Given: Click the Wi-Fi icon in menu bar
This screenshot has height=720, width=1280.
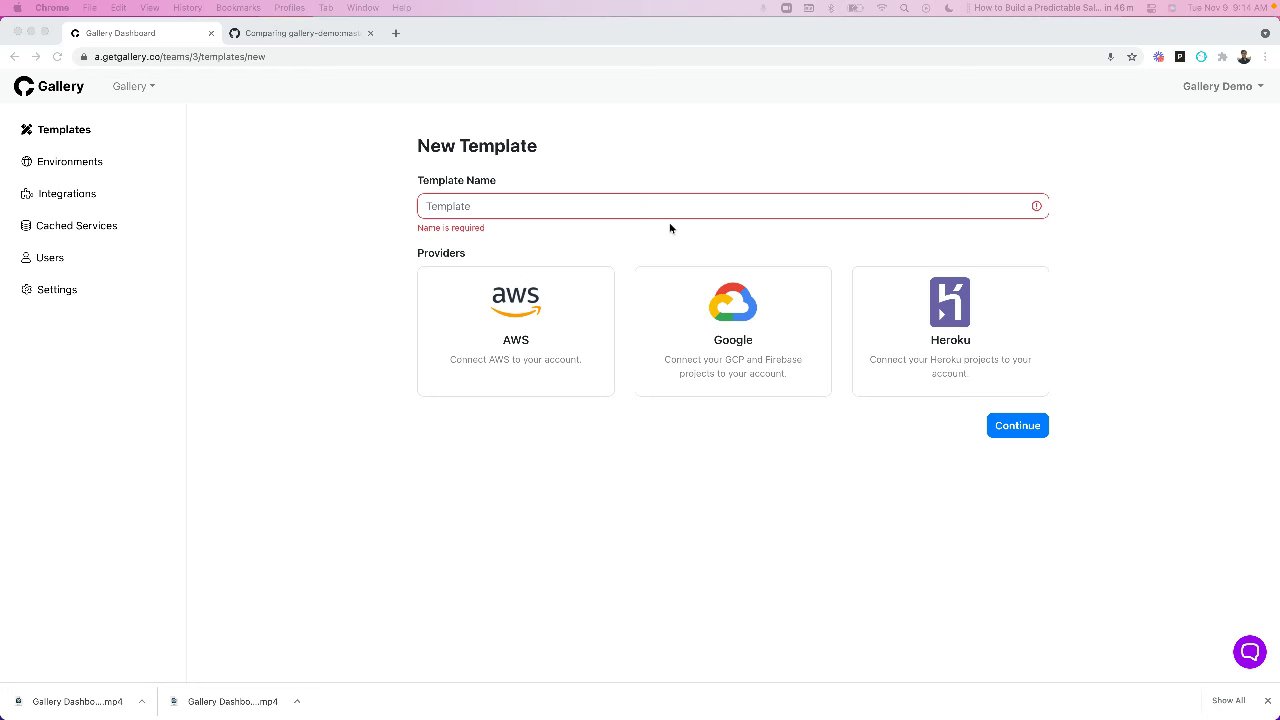Looking at the screenshot, I should (881, 8).
